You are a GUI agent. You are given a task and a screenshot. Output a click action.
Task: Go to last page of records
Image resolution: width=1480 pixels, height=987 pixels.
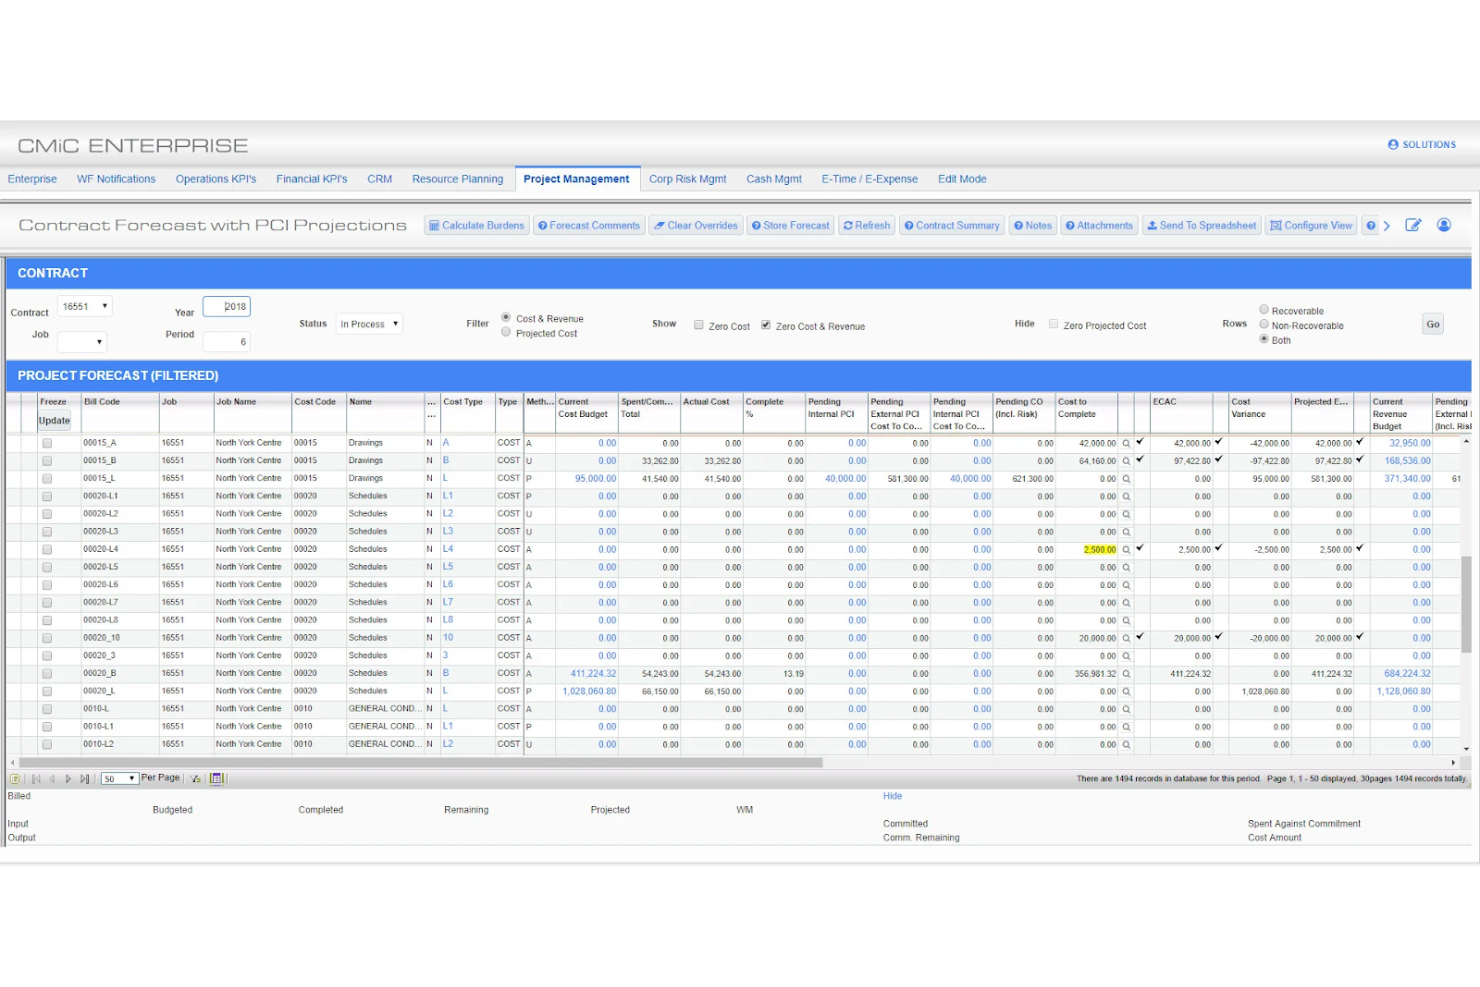84,779
